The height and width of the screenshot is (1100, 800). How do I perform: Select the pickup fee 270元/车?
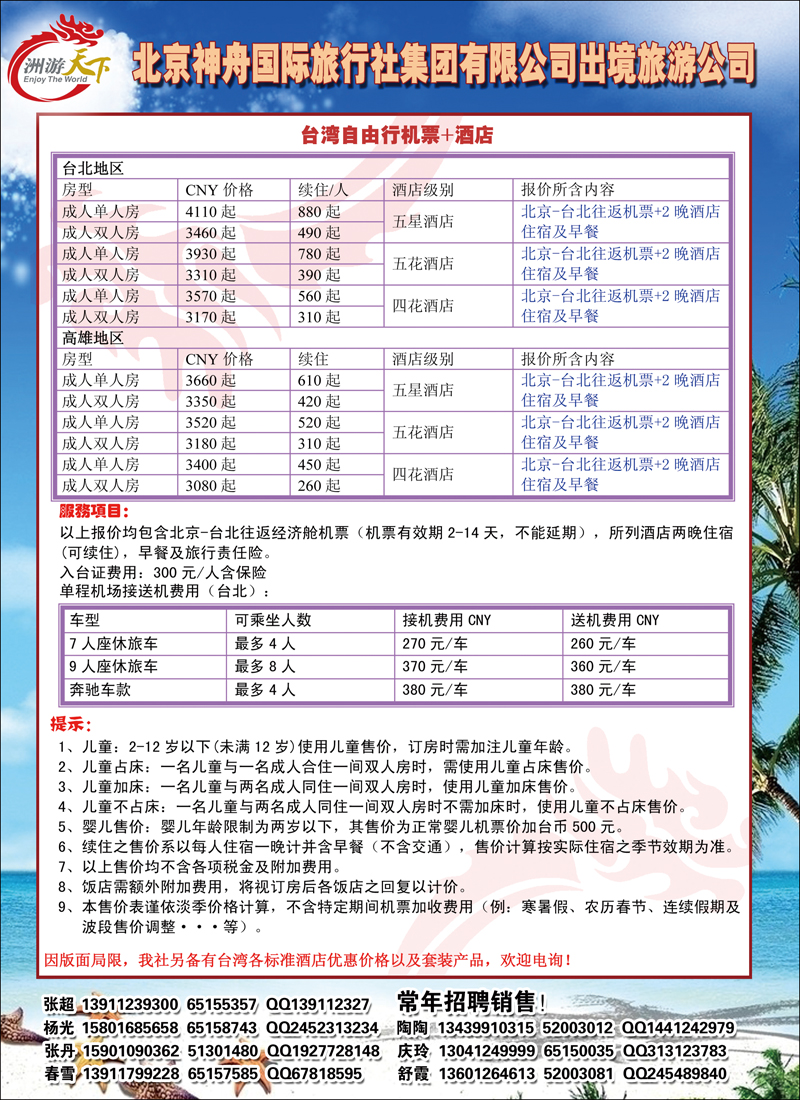click(x=435, y=644)
